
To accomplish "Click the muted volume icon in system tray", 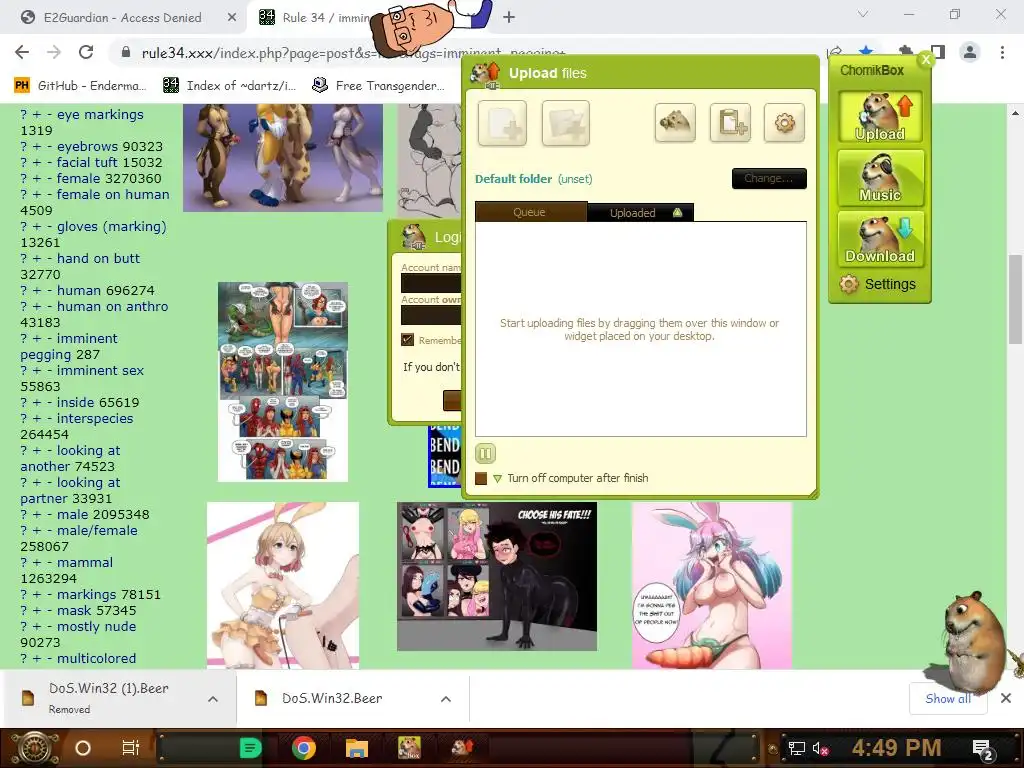I will pyautogui.click(x=820, y=748).
